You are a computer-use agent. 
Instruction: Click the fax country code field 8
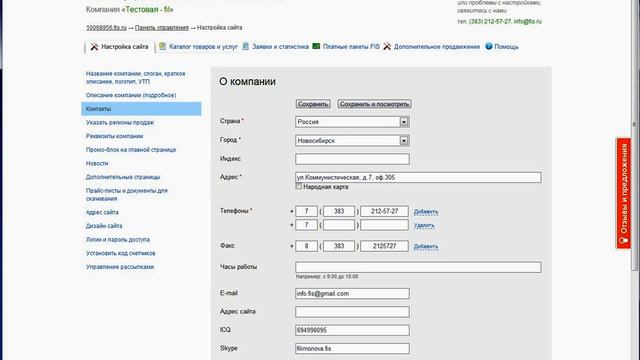[306, 246]
